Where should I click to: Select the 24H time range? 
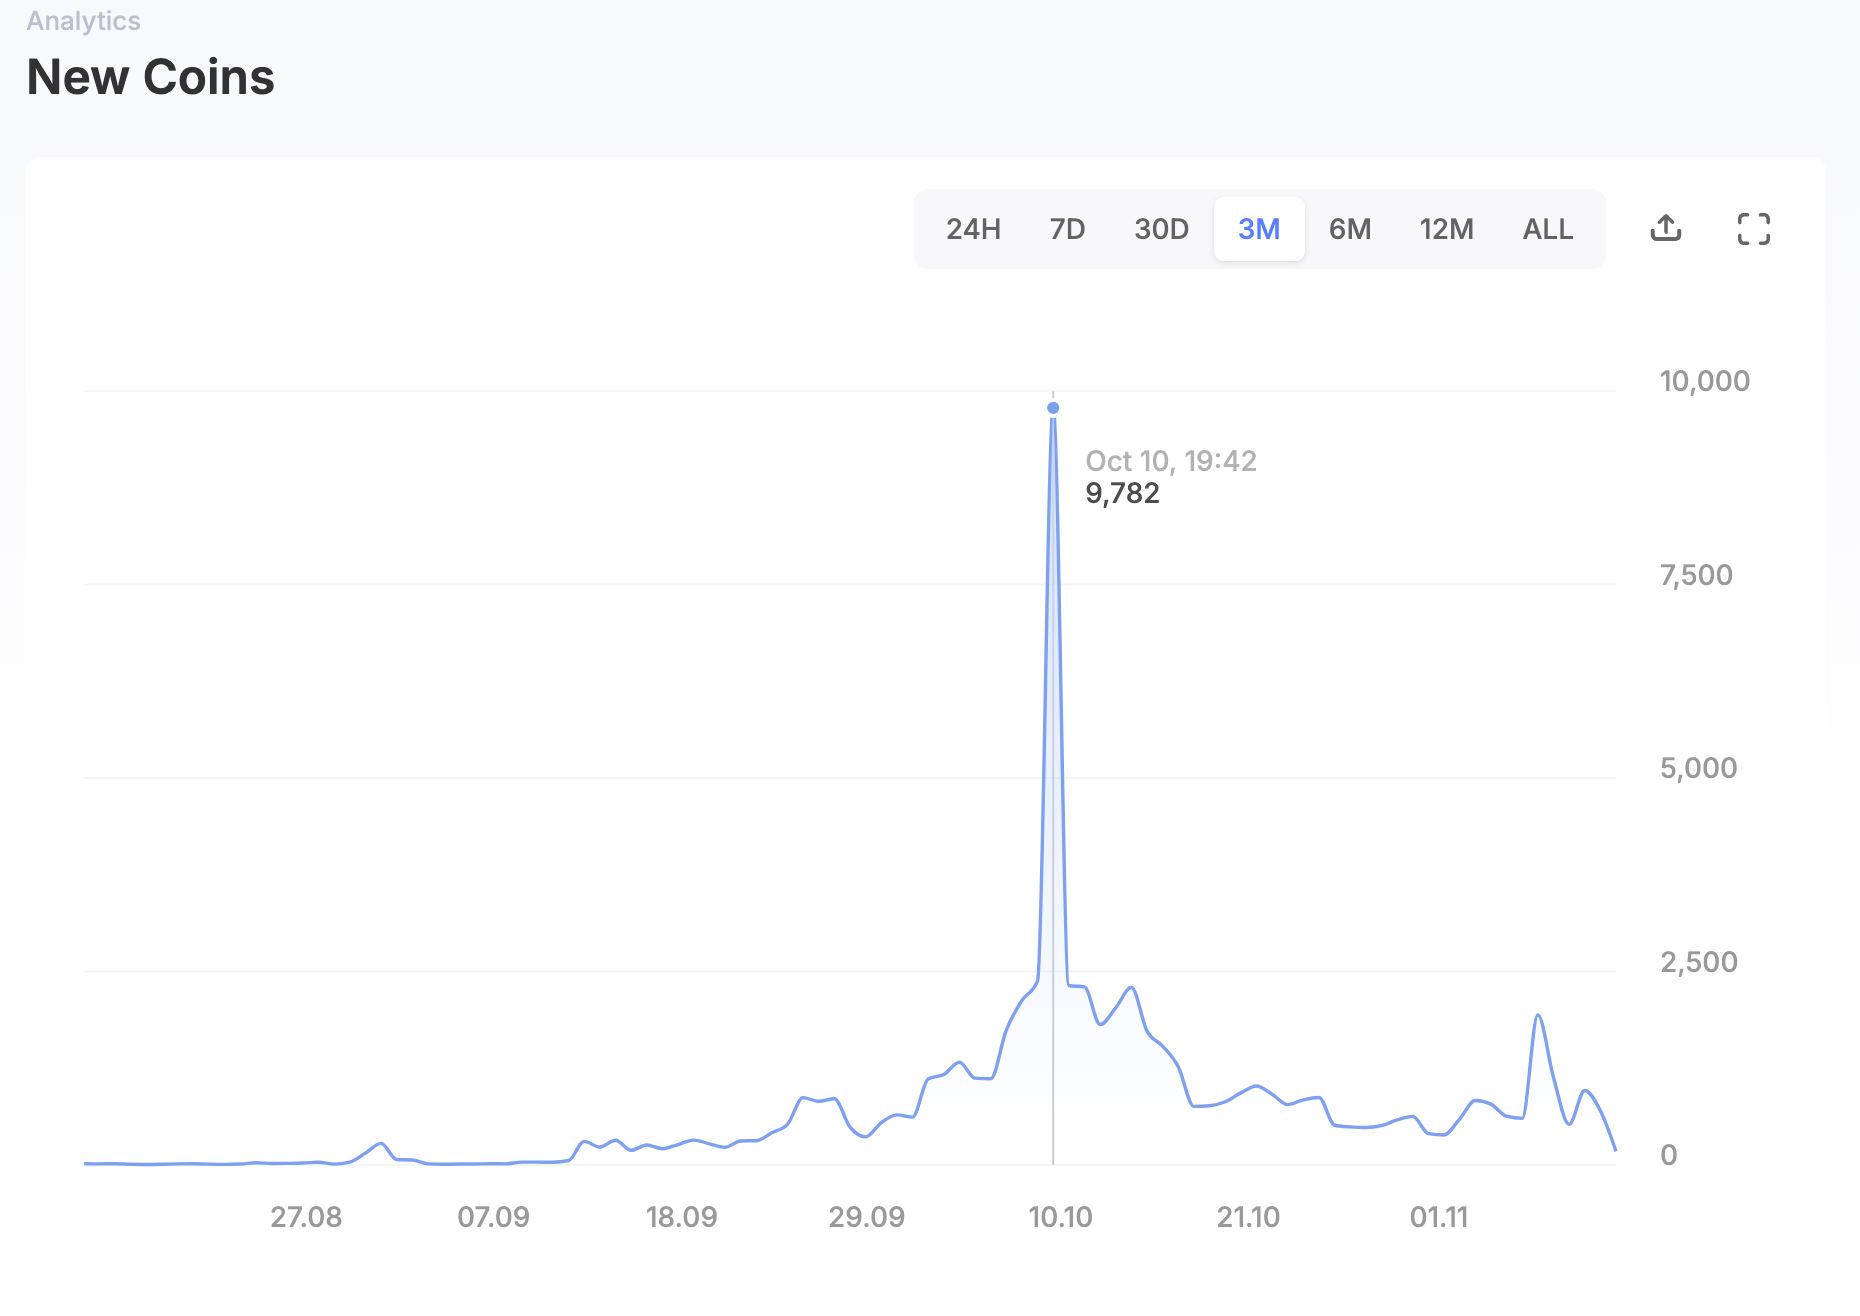(x=973, y=229)
